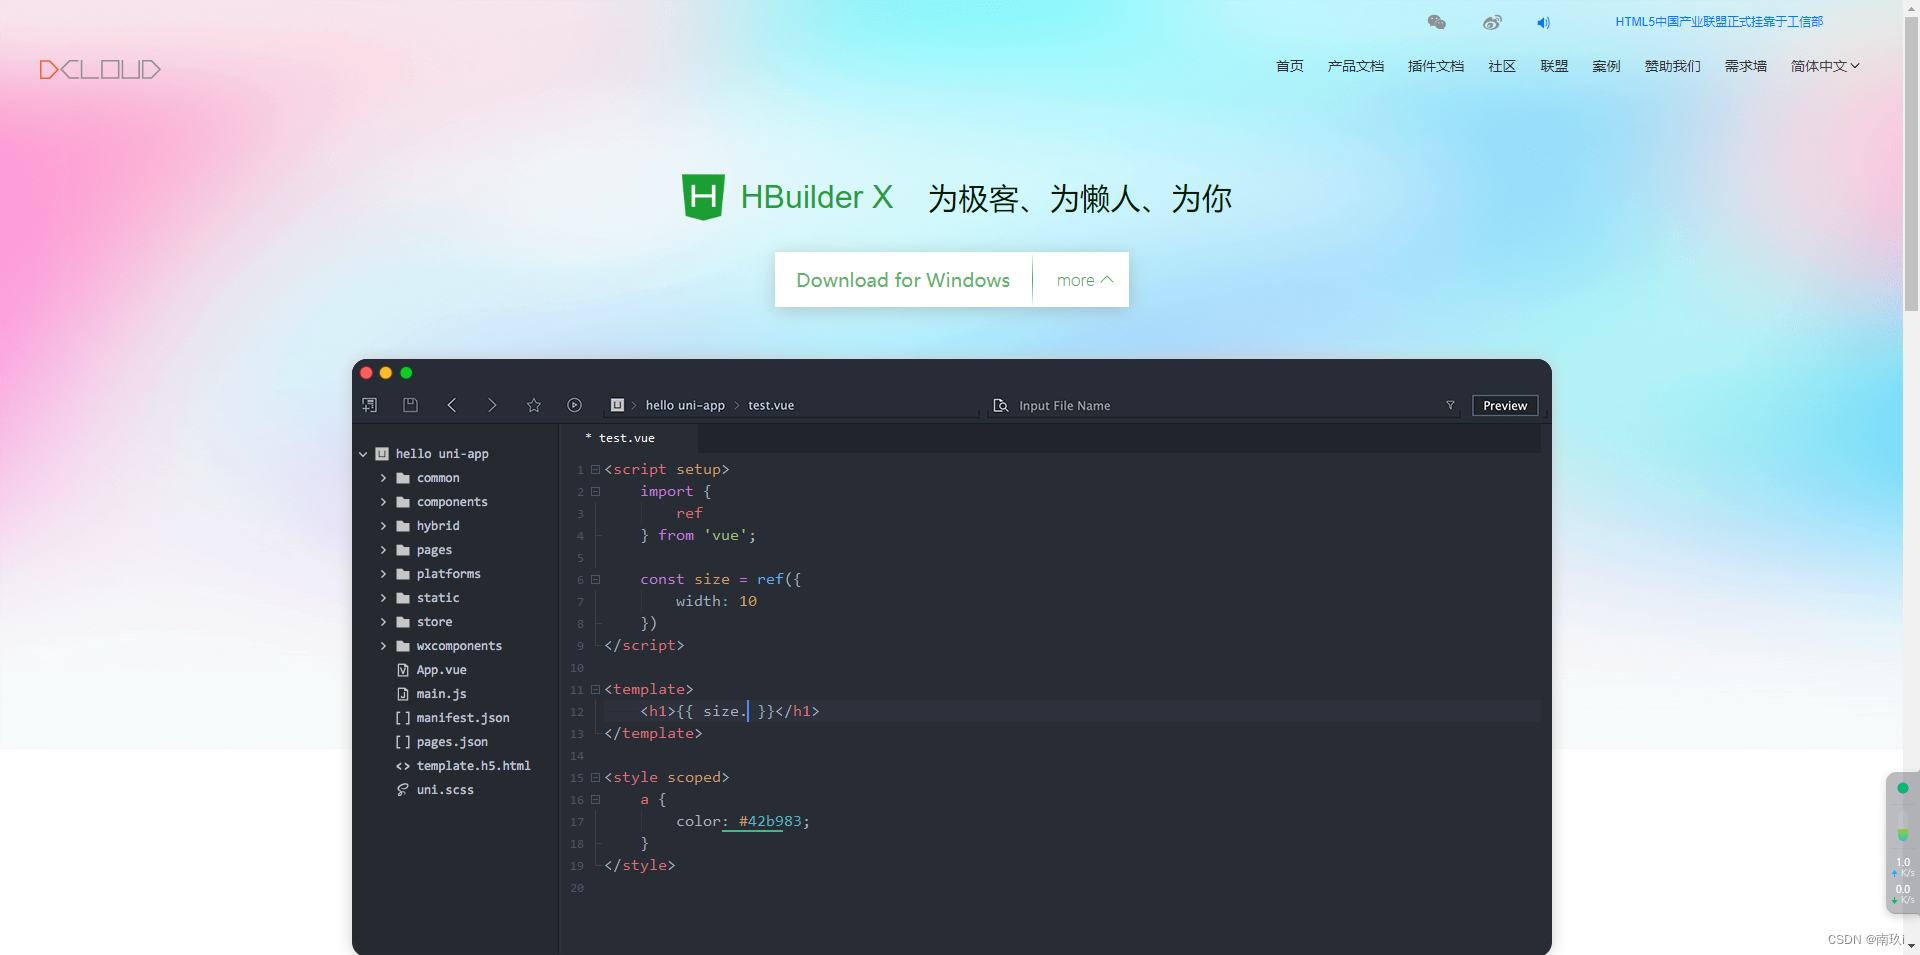This screenshot has width=1920, height=955.
Task: Click the filter funnel icon
Action: [1450, 405]
